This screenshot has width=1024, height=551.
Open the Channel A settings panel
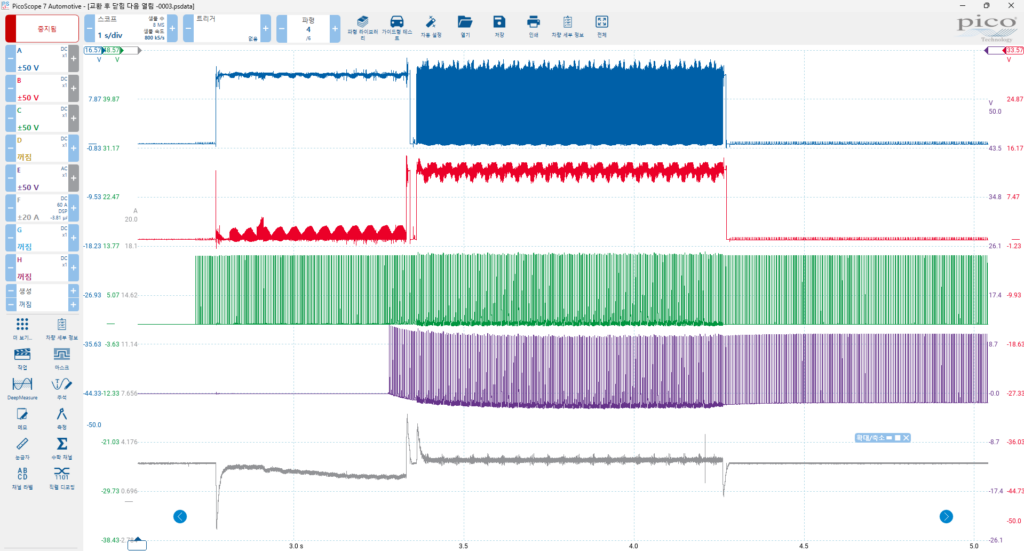click(x=40, y=59)
